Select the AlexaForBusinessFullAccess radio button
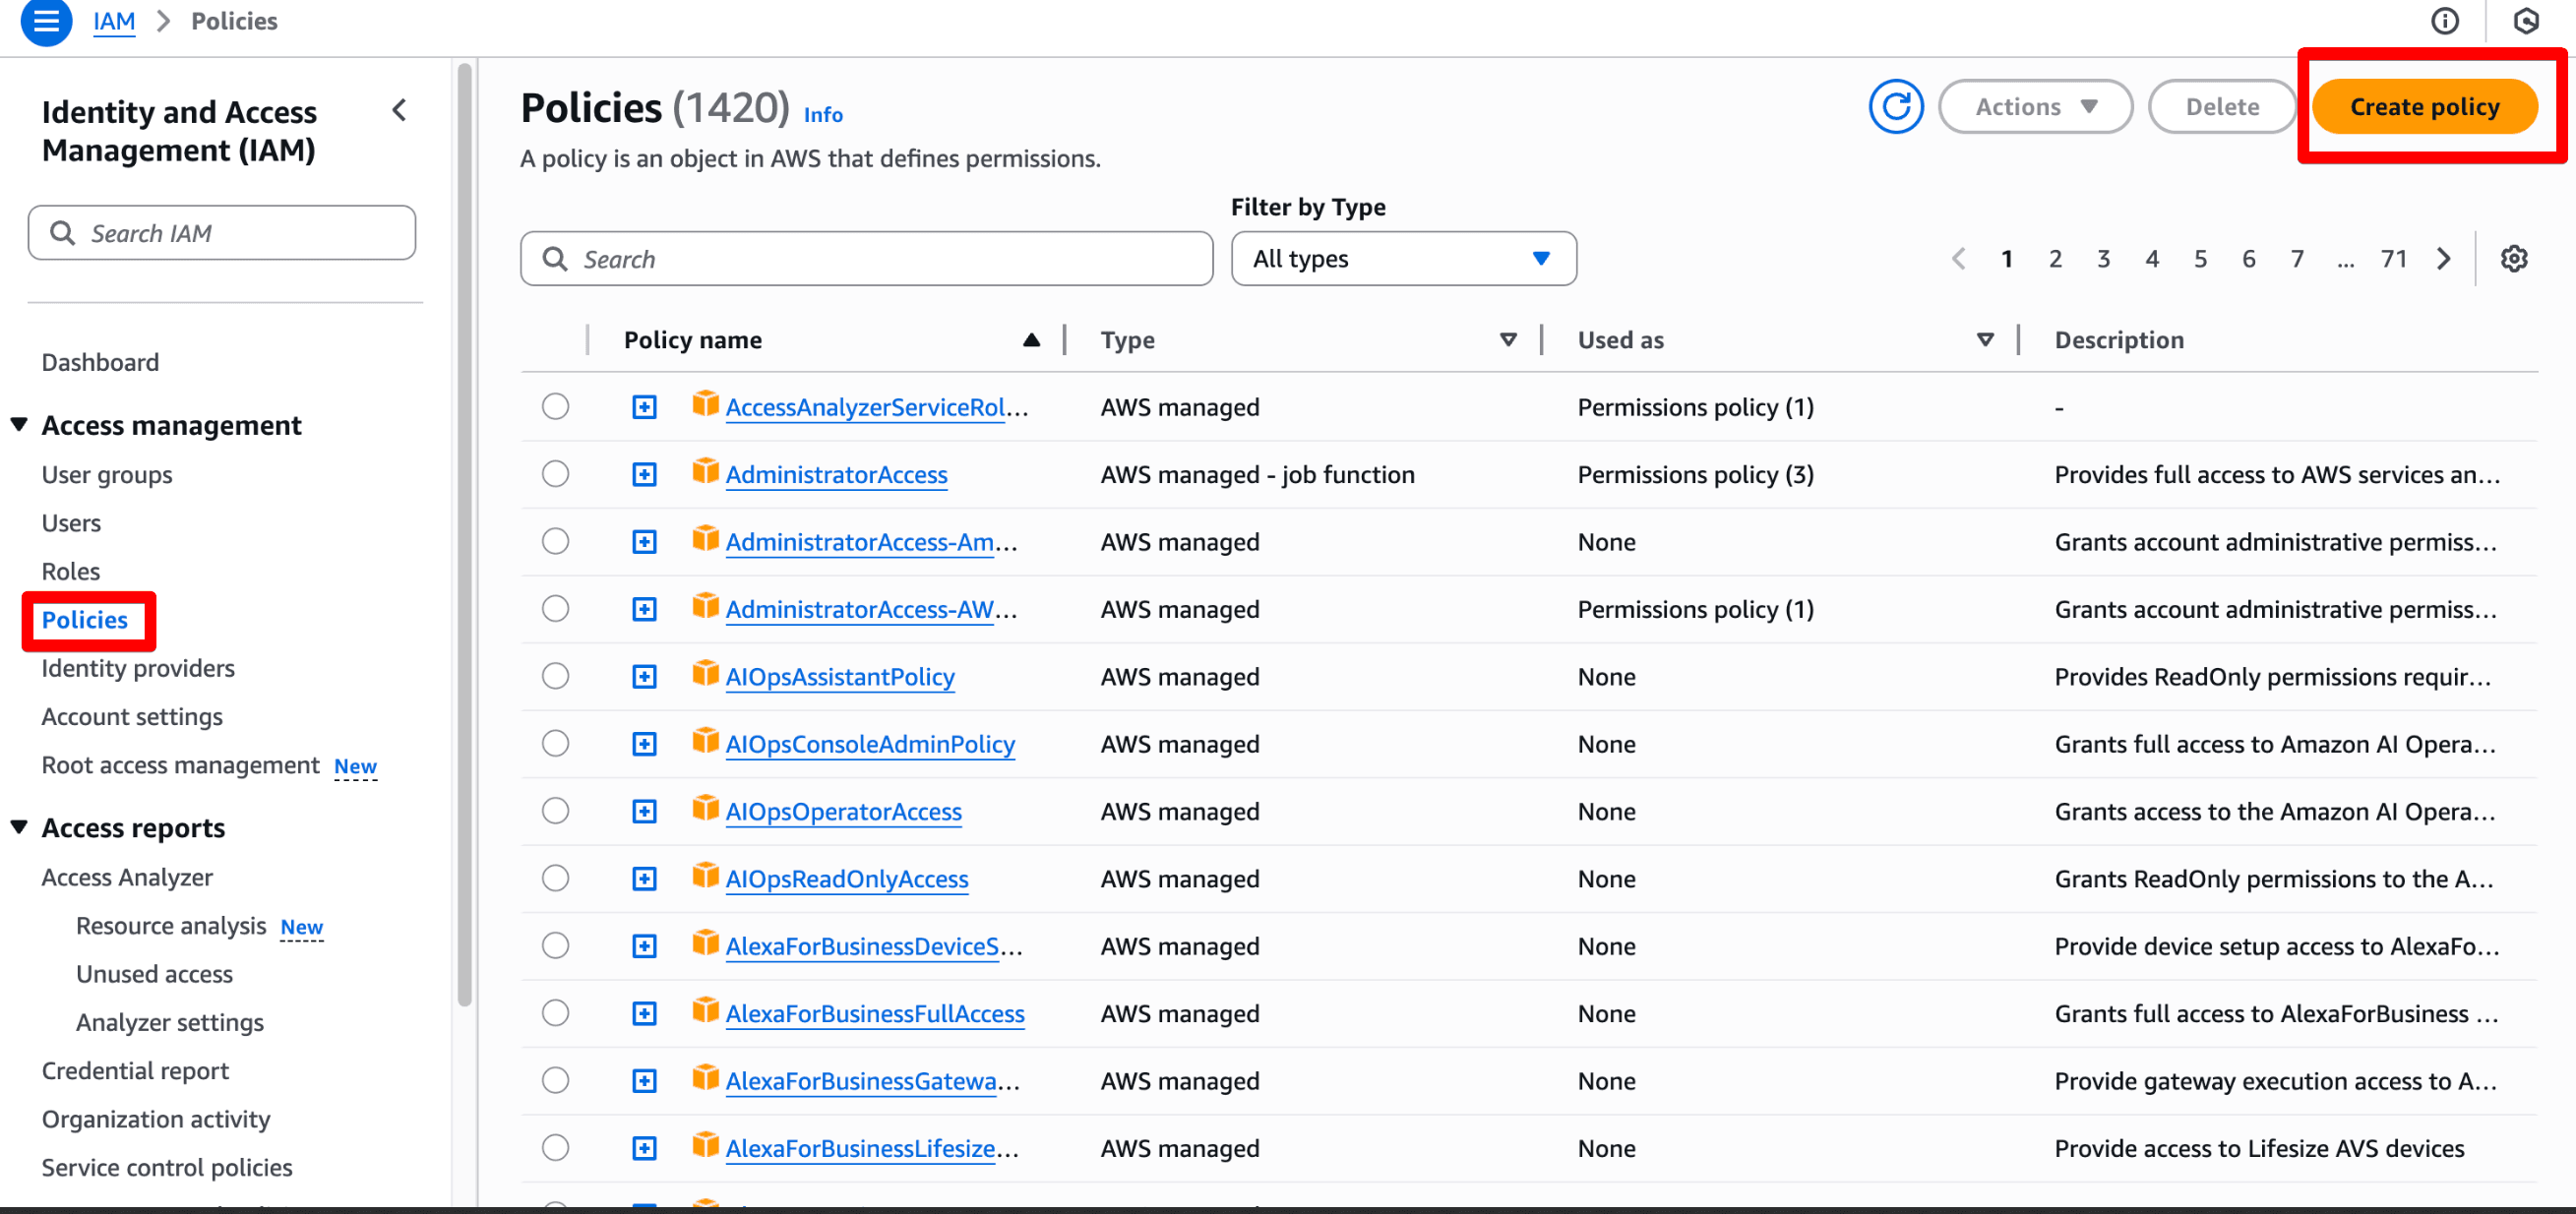Screen dimensions: 2576x1214 [555, 1013]
